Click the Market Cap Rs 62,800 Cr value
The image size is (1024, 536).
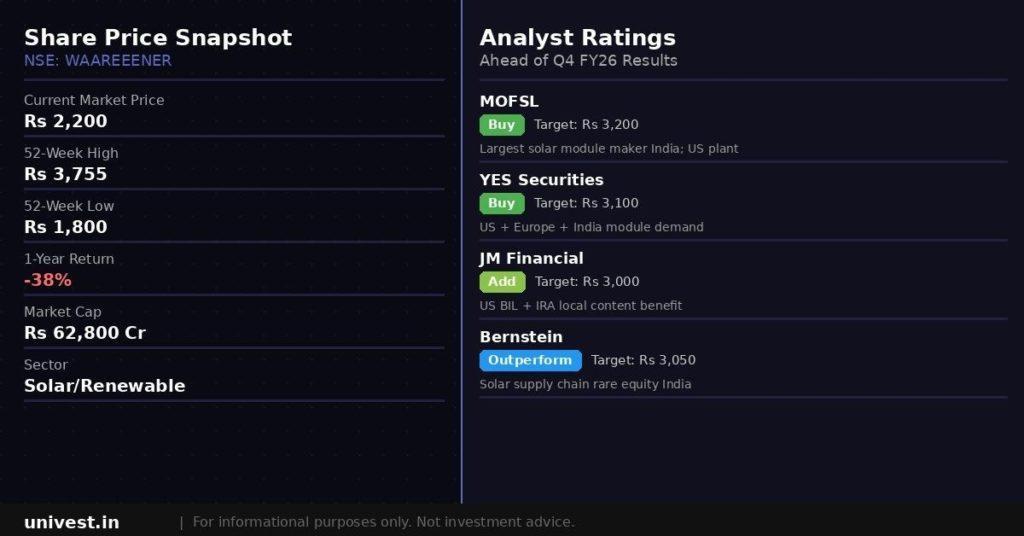point(85,333)
